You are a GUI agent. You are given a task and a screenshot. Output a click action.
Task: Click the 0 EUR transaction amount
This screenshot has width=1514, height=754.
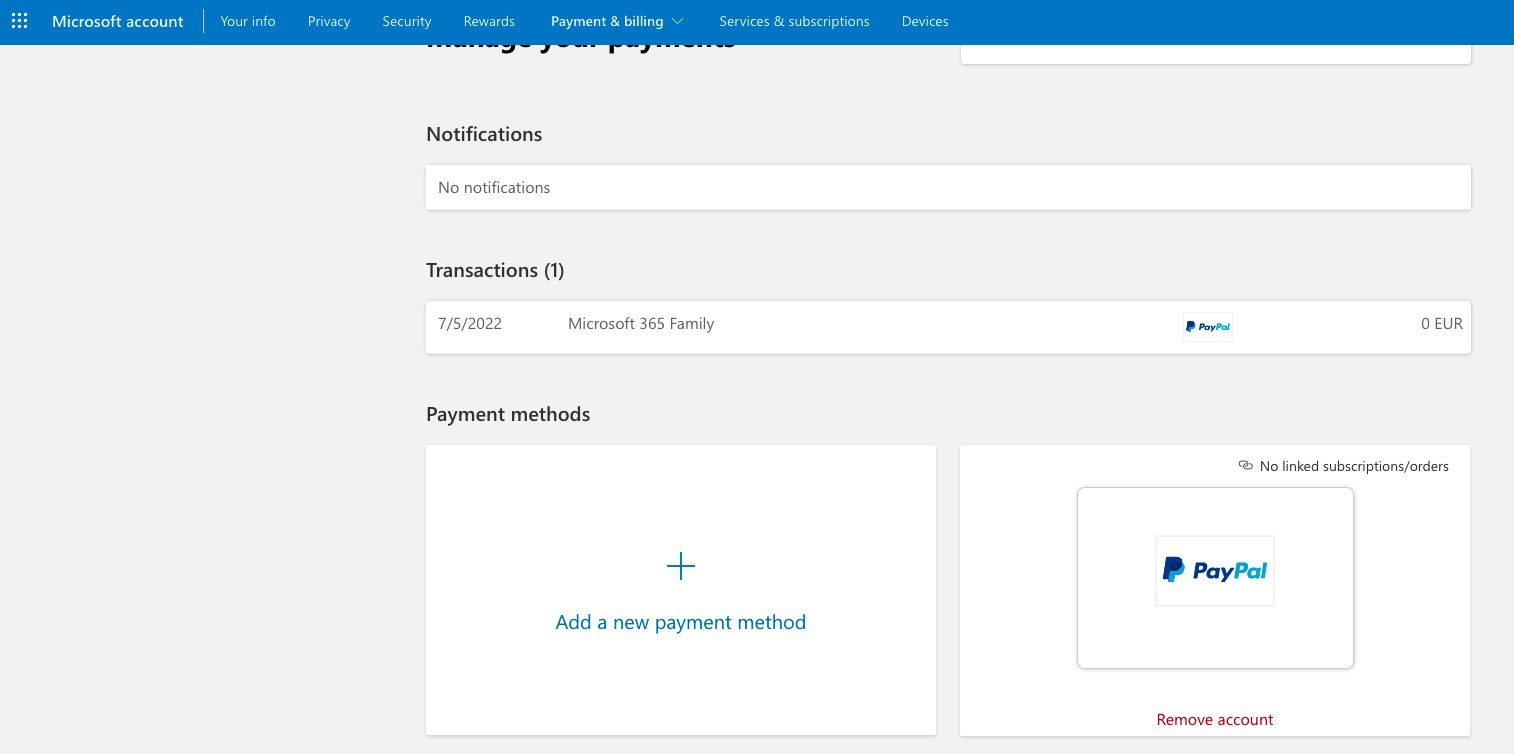click(x=1441, y=323)
